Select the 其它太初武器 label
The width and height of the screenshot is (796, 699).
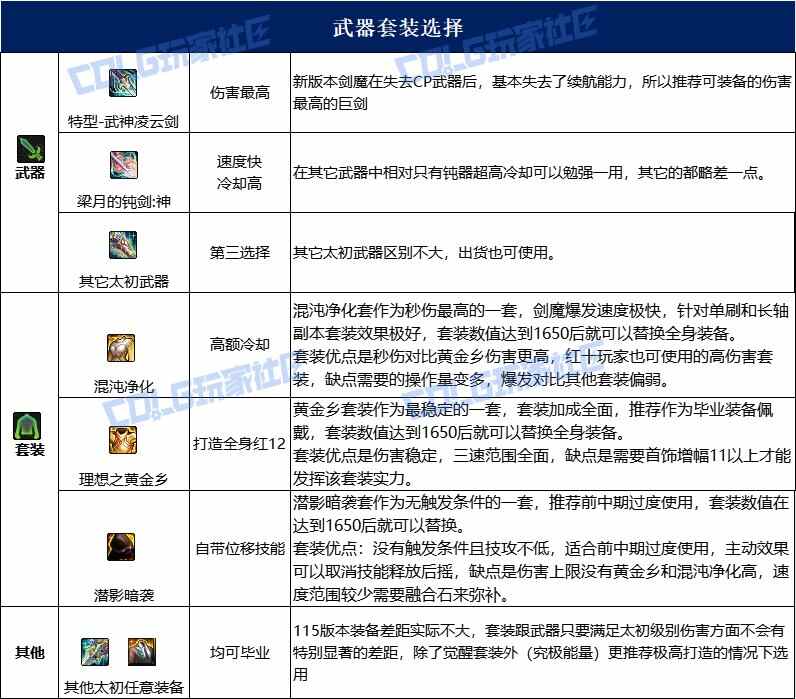123,281
